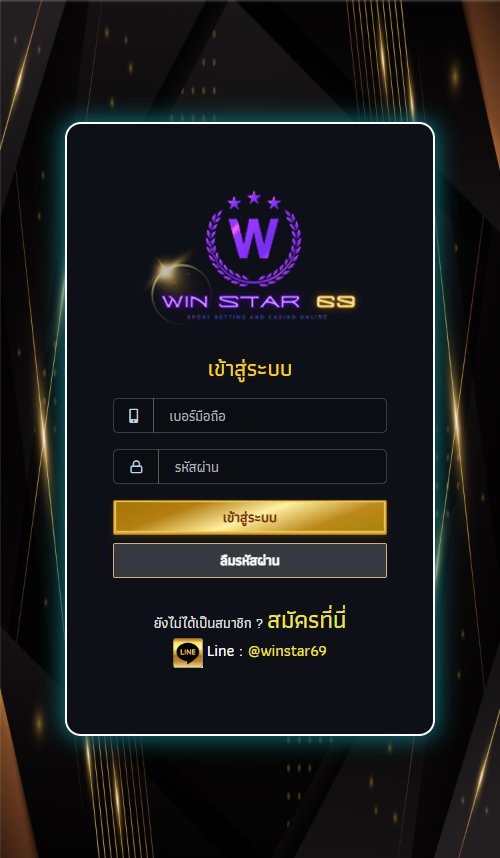500x858 pixels.
Task: Click the glowing 69 in the logo
Action: coord(336,302)
